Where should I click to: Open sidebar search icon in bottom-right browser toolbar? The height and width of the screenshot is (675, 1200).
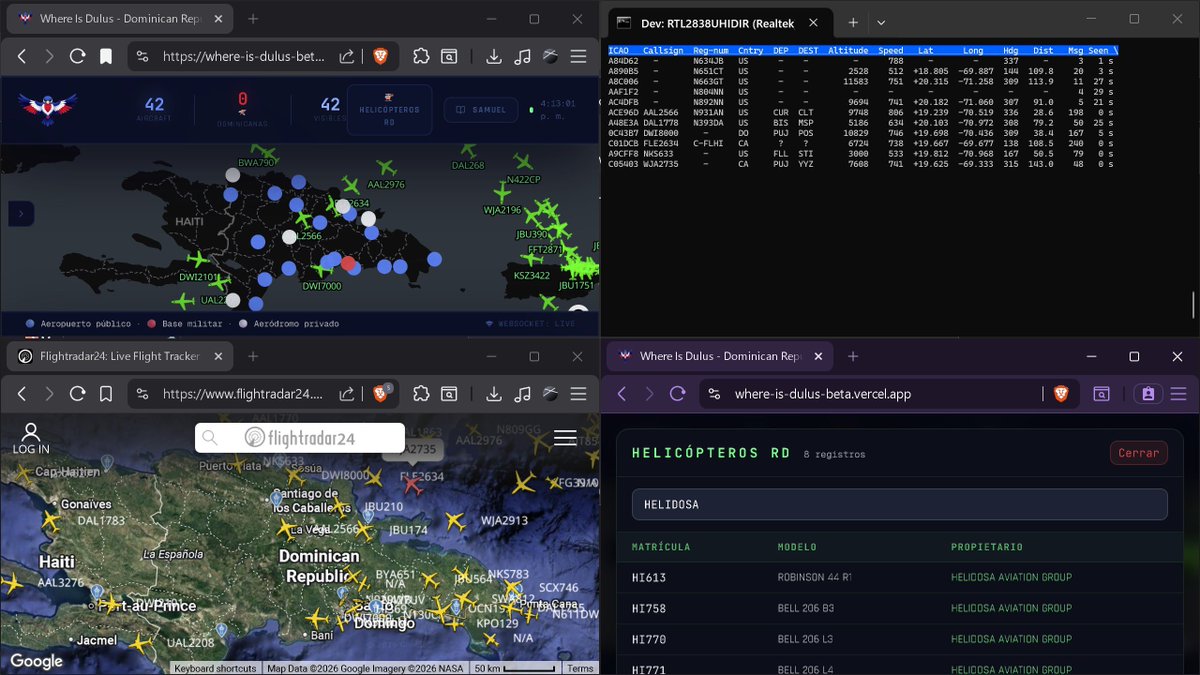tap(1101, 394)
